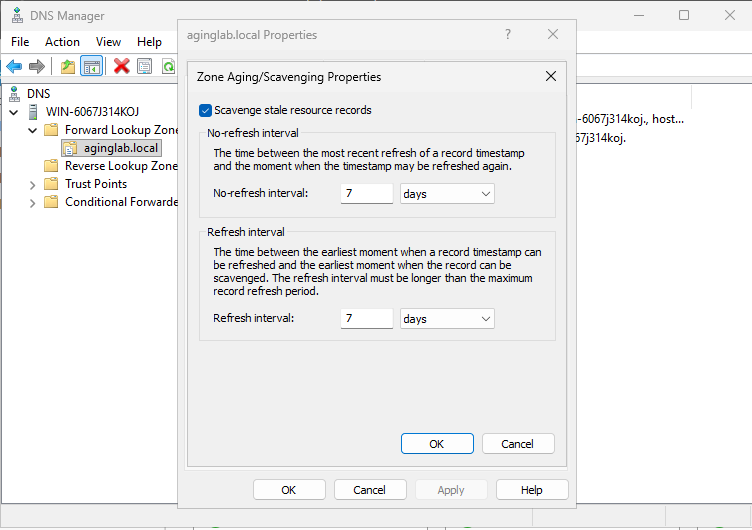This screenshot has height=530, width=752.
Task: Collapse the Forward Lookup Zones node
Action: (33, 130)
